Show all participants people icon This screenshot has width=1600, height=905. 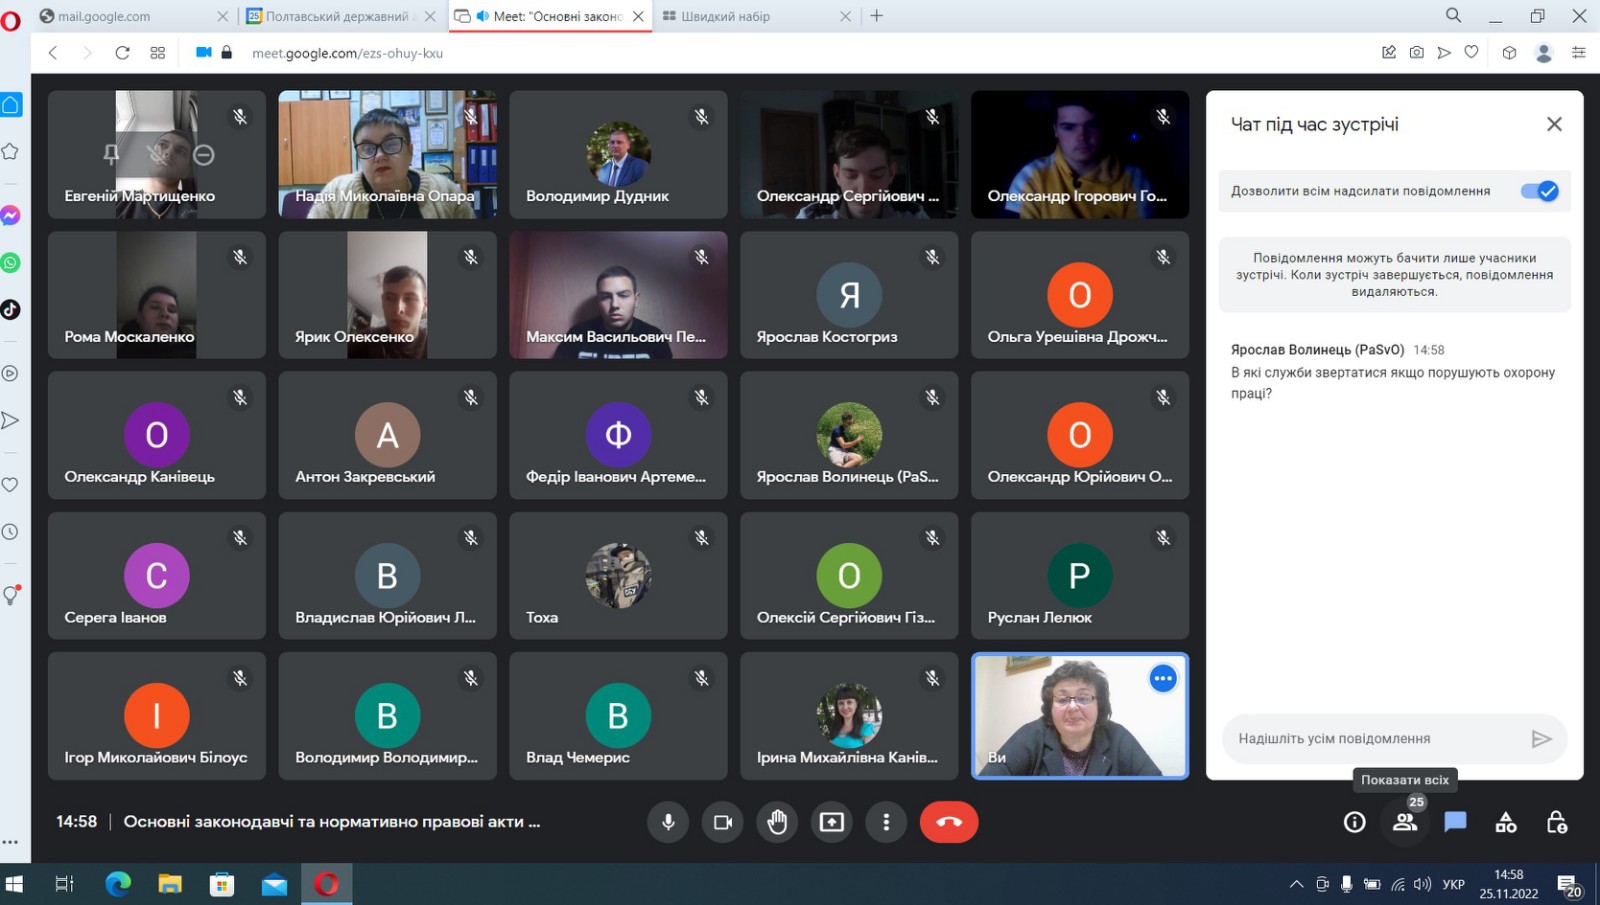(x=1405, y=822)
